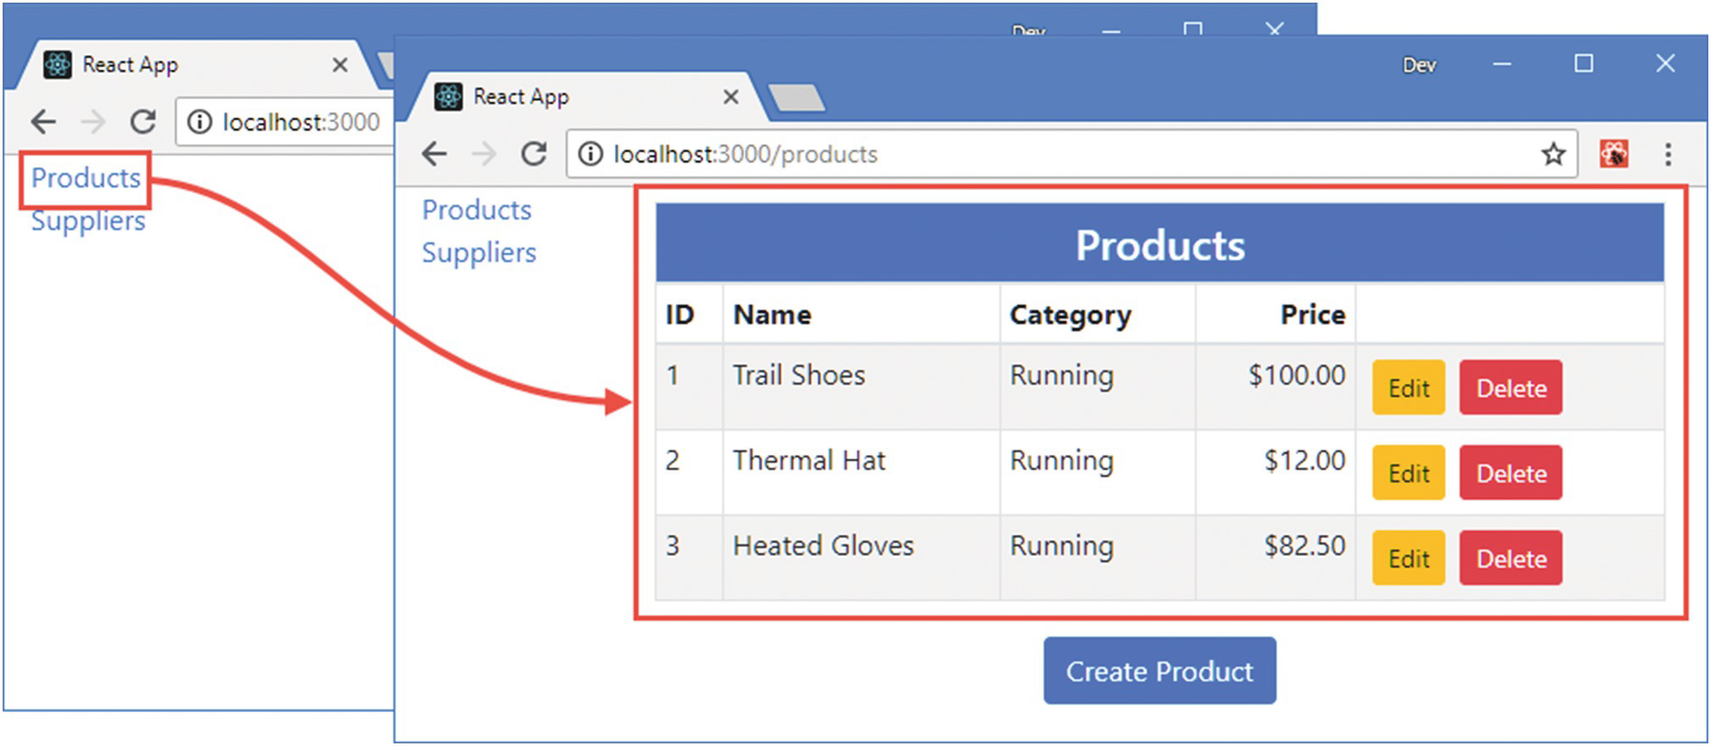Open the Chrome three-dot menu
The image size is (1711, 746).
1667,154
